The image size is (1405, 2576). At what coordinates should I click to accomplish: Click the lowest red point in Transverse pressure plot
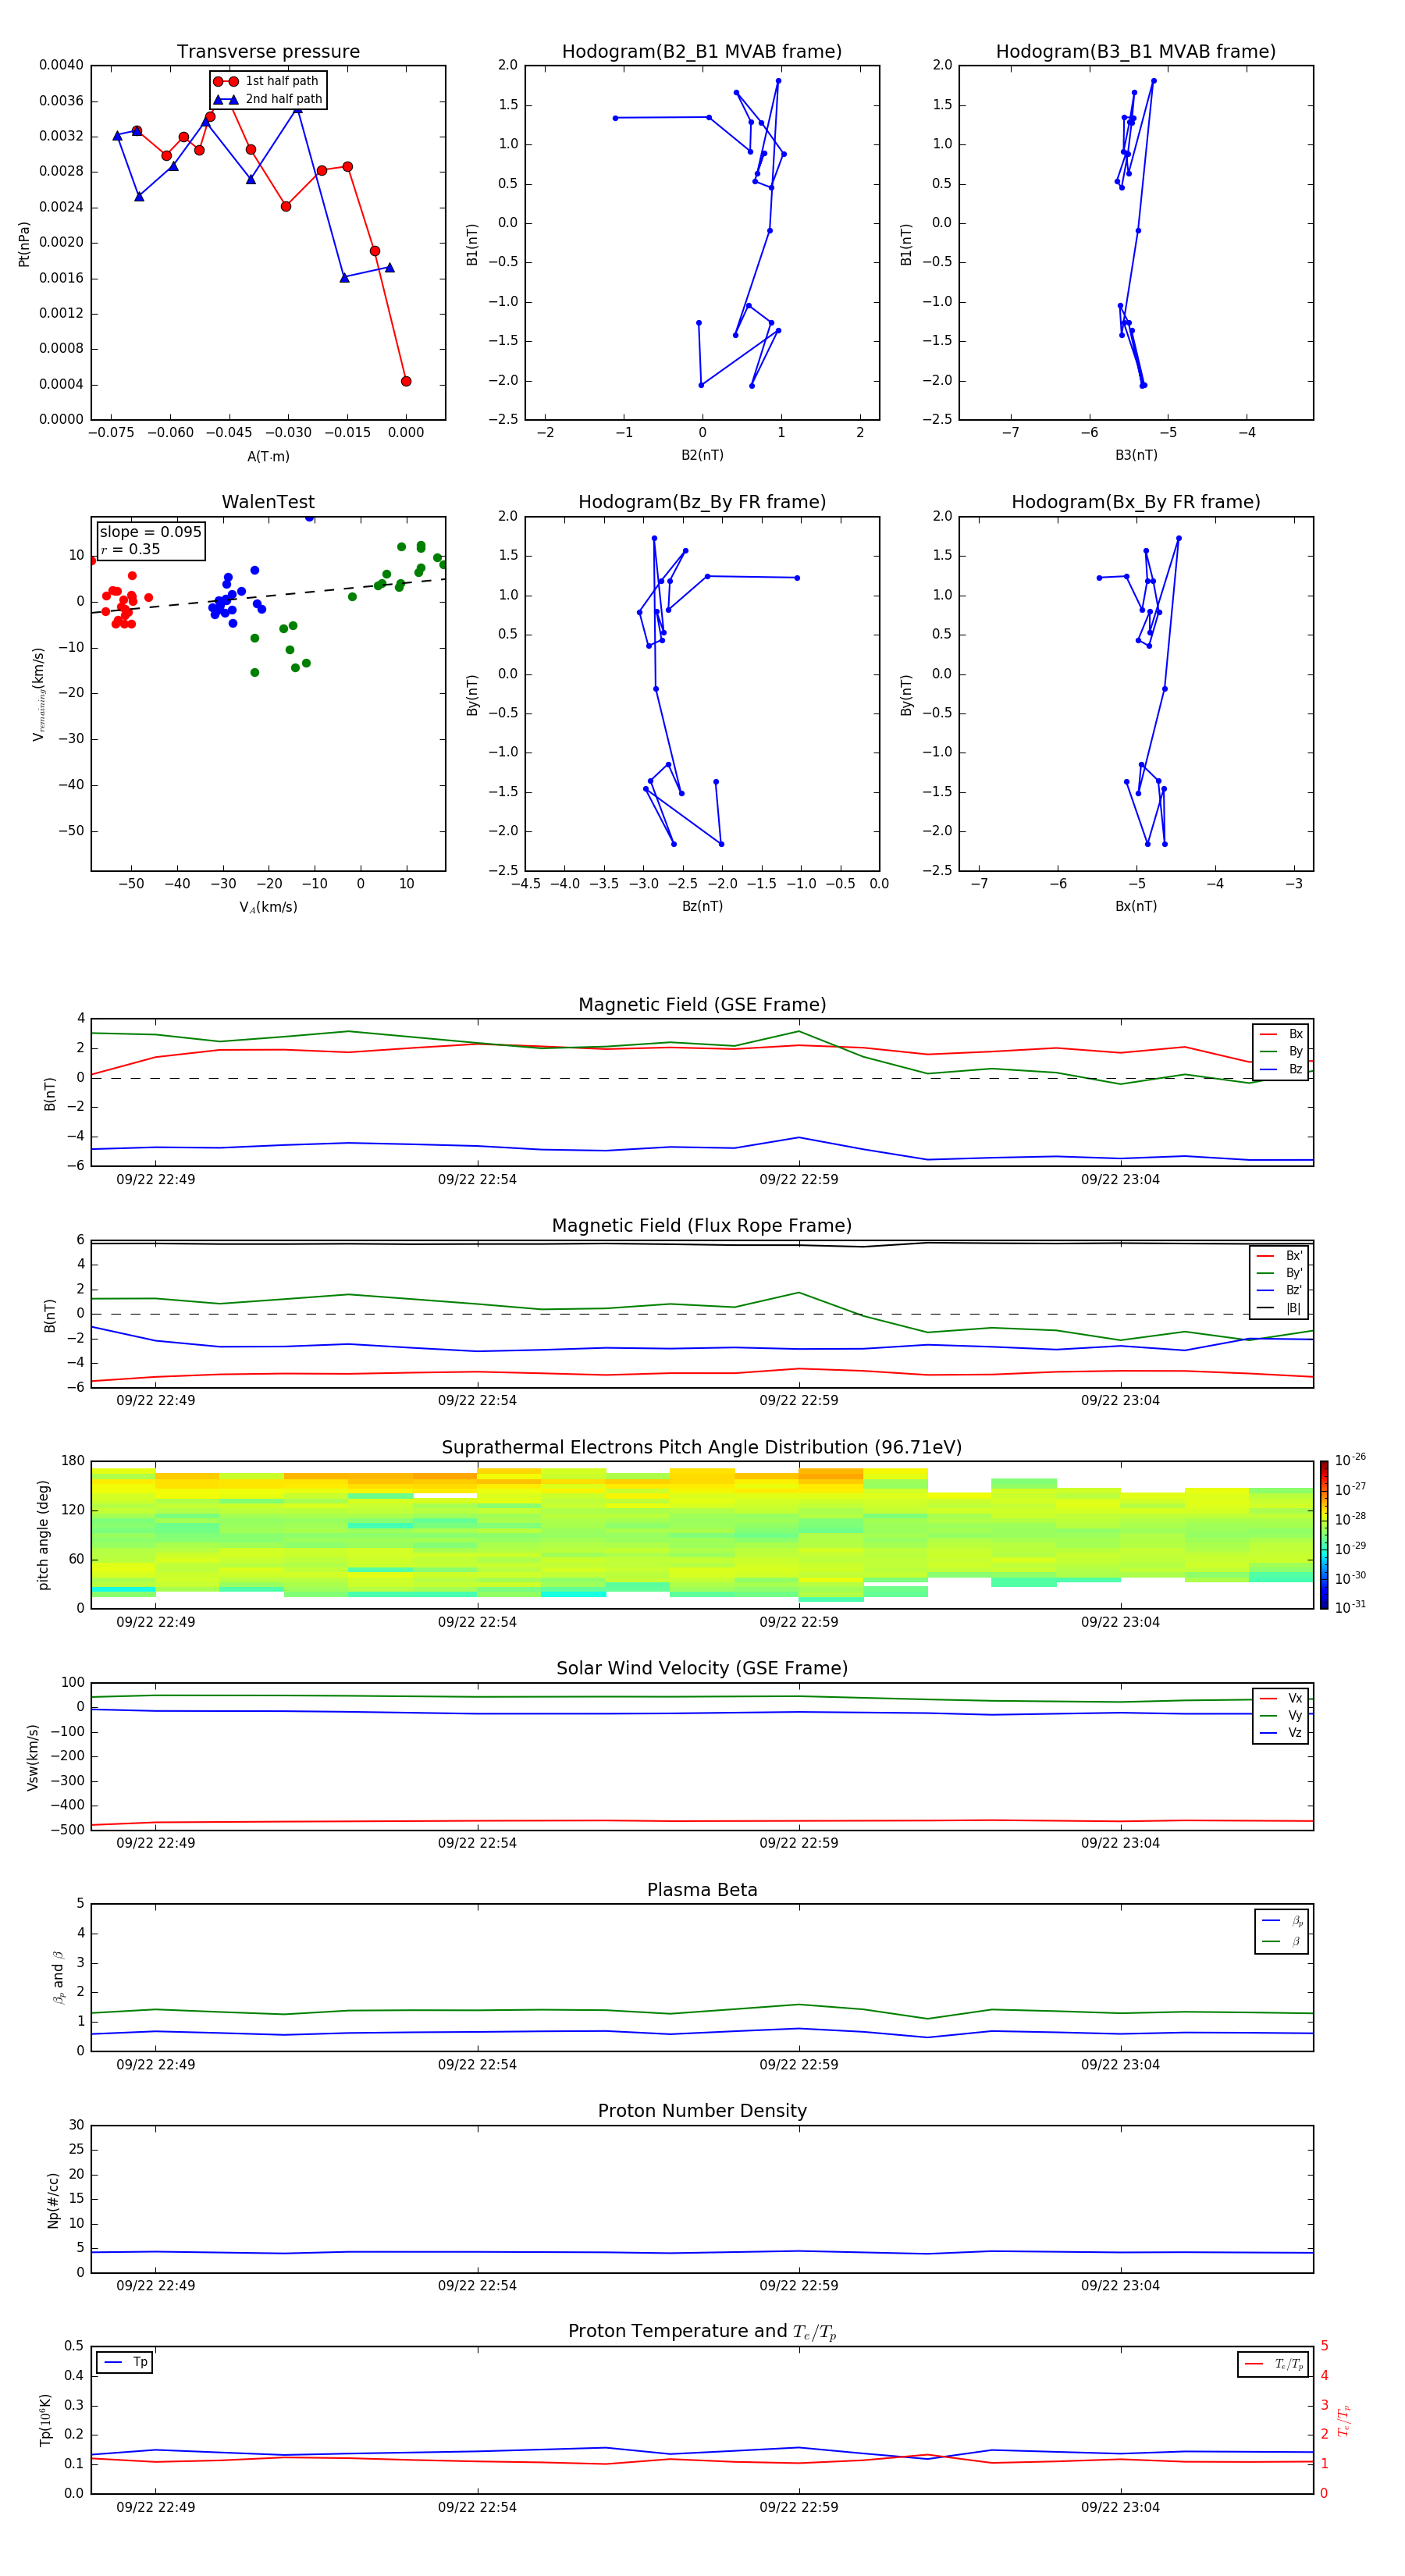(406, 381)
